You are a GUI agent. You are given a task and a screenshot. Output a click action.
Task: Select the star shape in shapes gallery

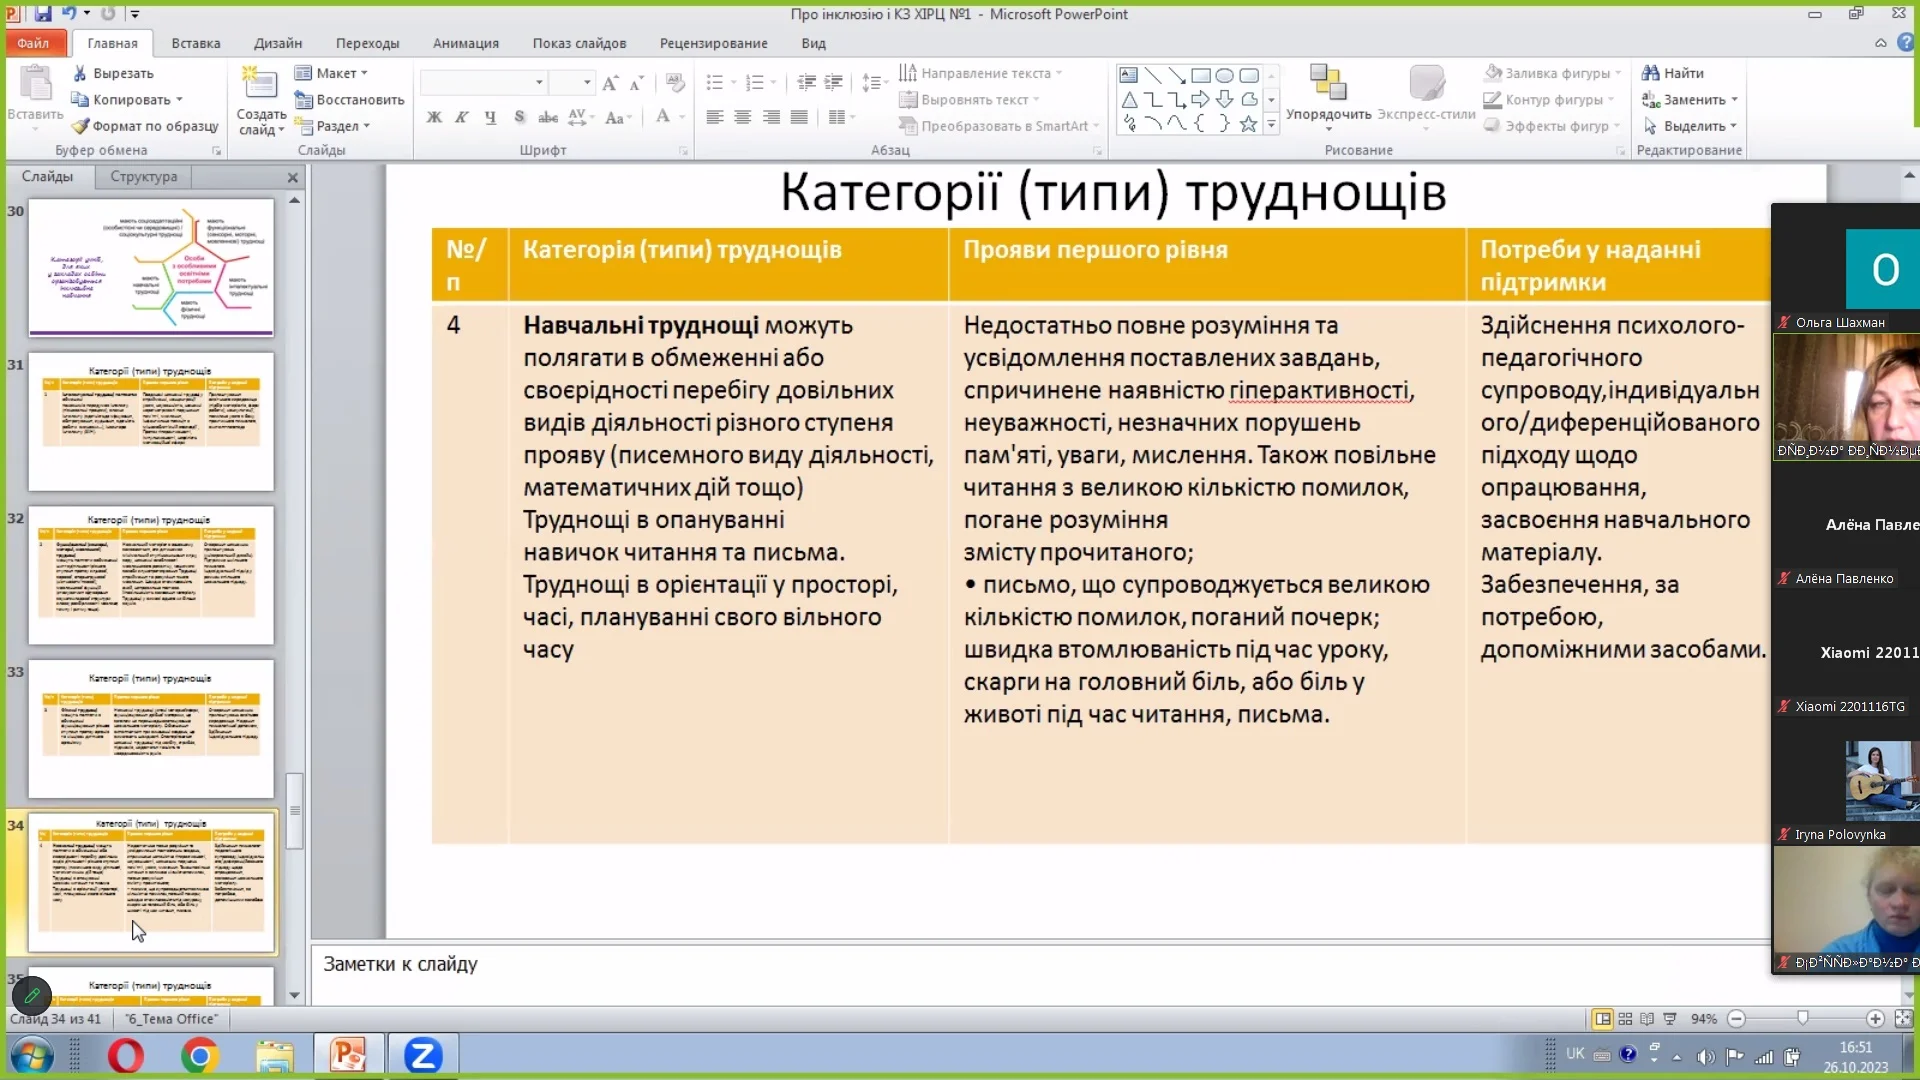tap(1248, 124)
